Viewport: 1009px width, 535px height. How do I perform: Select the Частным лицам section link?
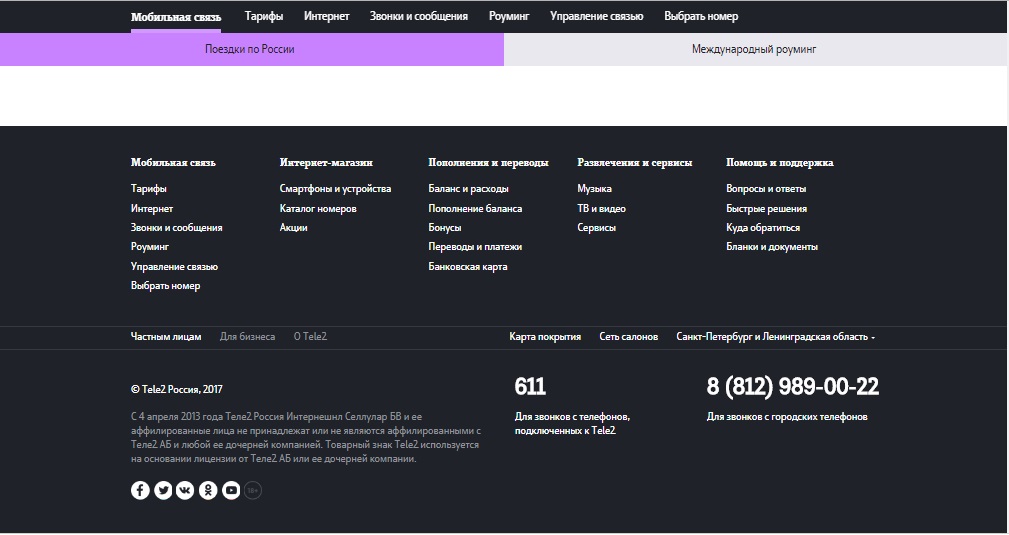point(166,337)
